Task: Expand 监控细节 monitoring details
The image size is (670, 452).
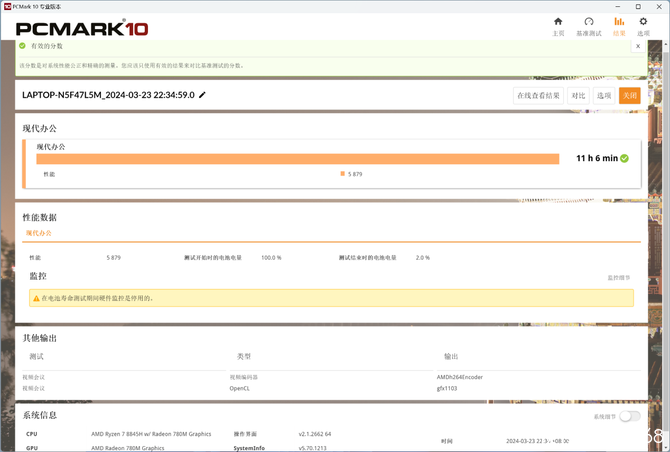Action: pyautogui.click(x=619, y=277)
